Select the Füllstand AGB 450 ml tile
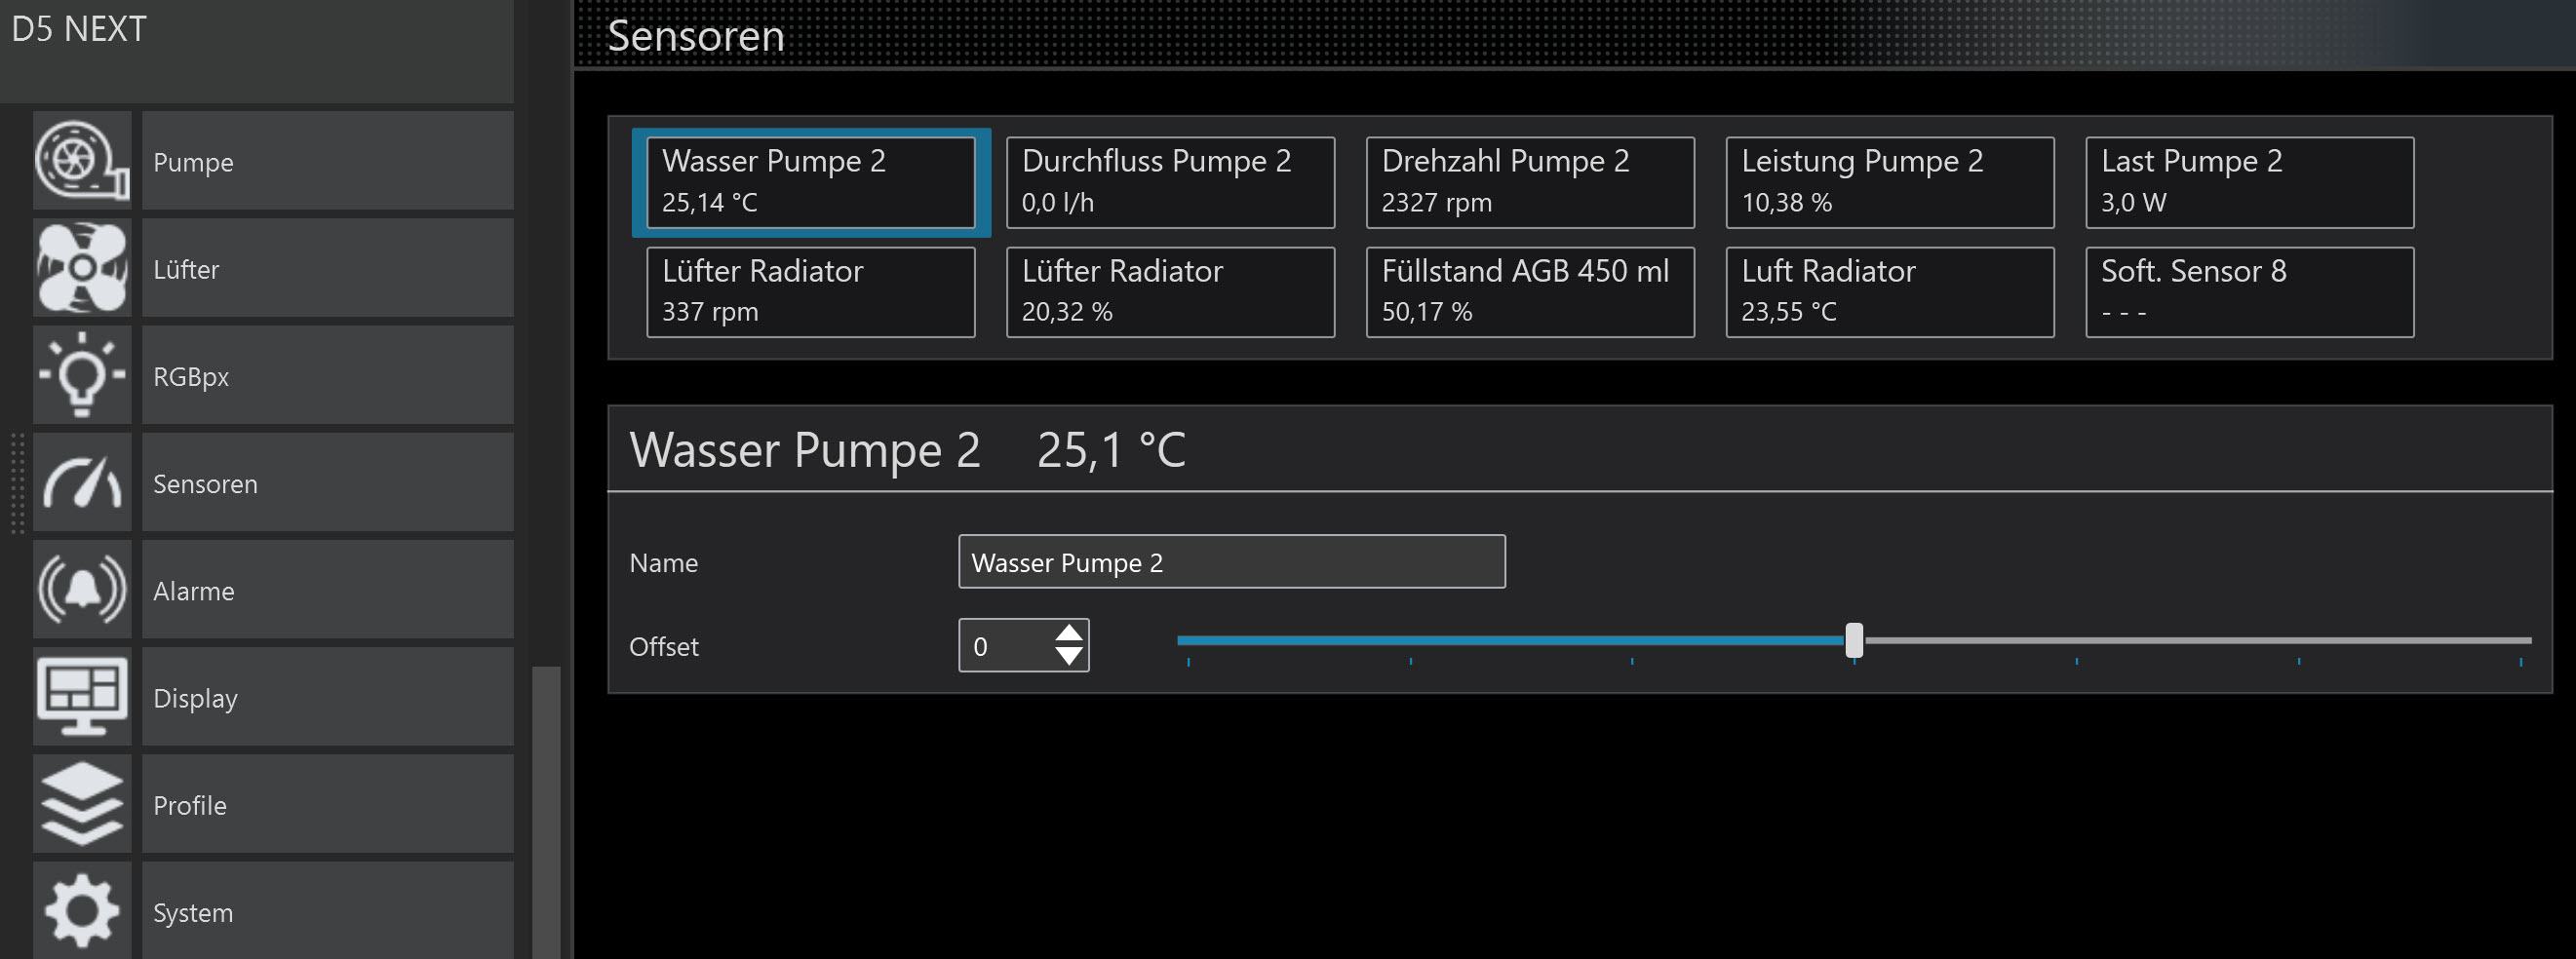The width and height of the screenshot is (2576, 959). point(1530,292)
